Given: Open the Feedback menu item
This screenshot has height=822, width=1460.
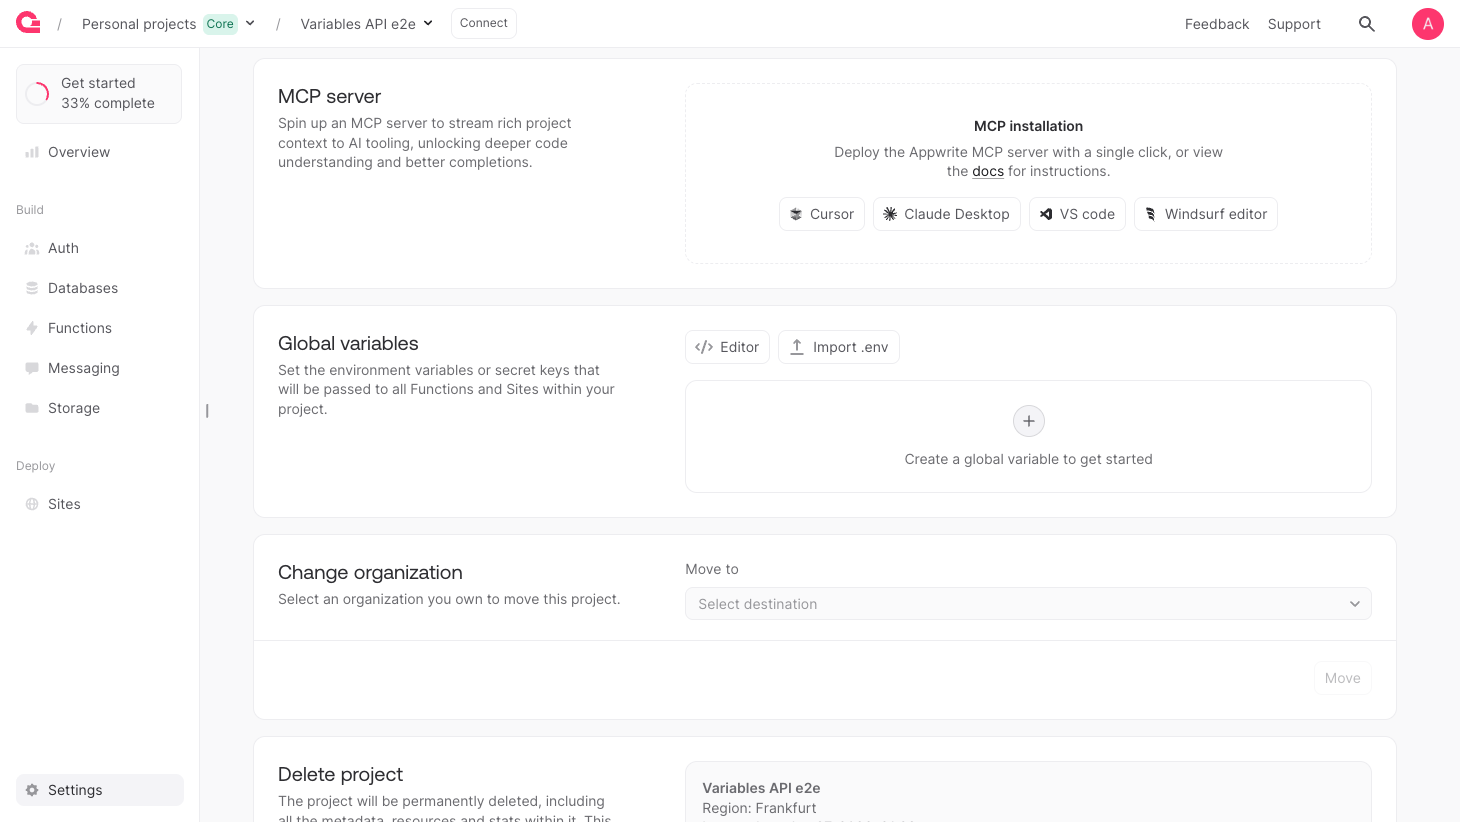Looking at the screenshot, I should click(1217, 23).
